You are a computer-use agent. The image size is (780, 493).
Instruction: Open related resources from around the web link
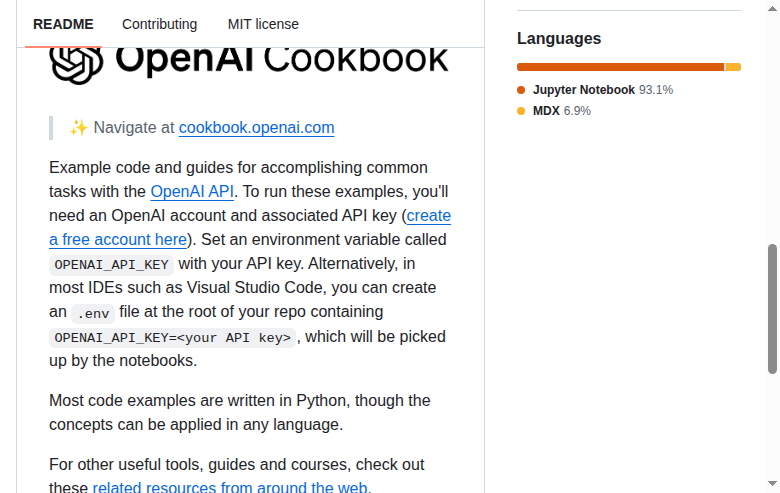coord(230,487)
